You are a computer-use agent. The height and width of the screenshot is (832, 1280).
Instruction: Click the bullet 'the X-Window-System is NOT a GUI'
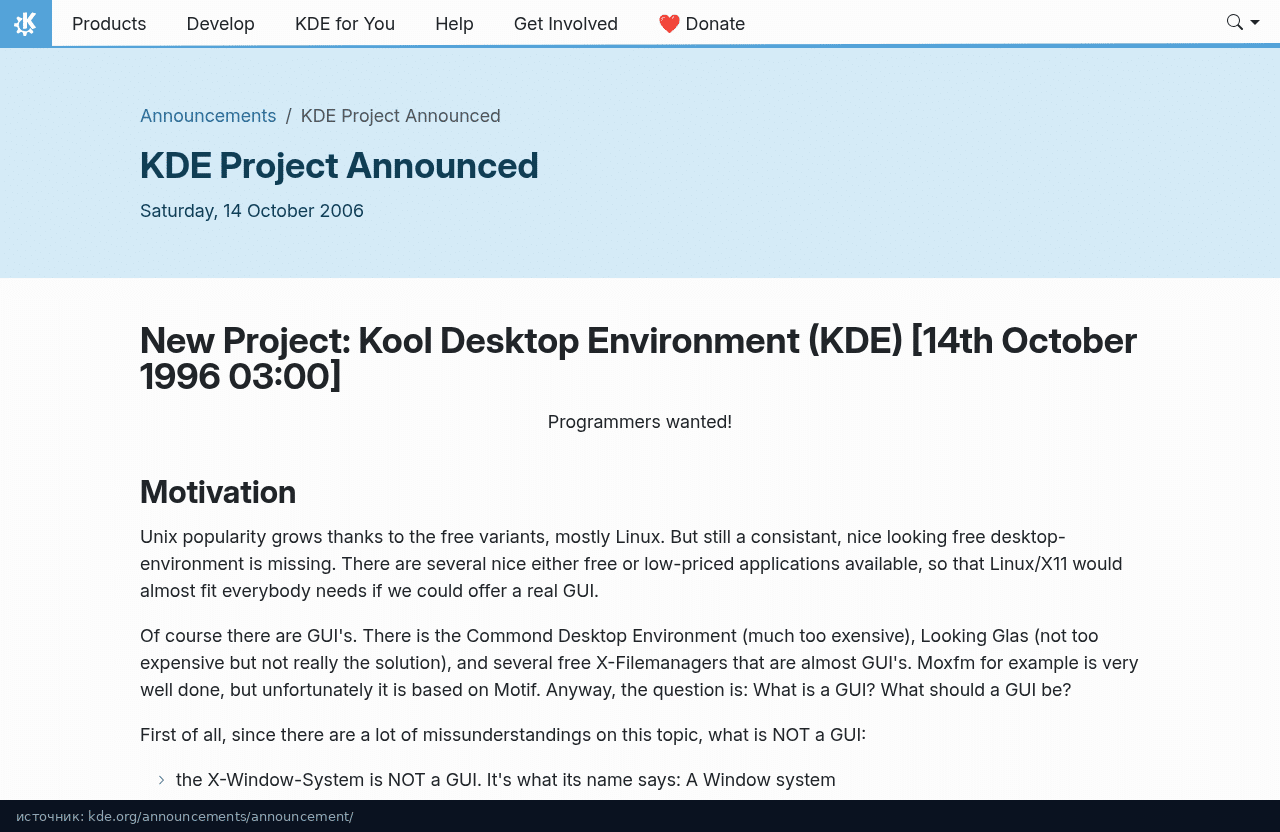[506, 780]
